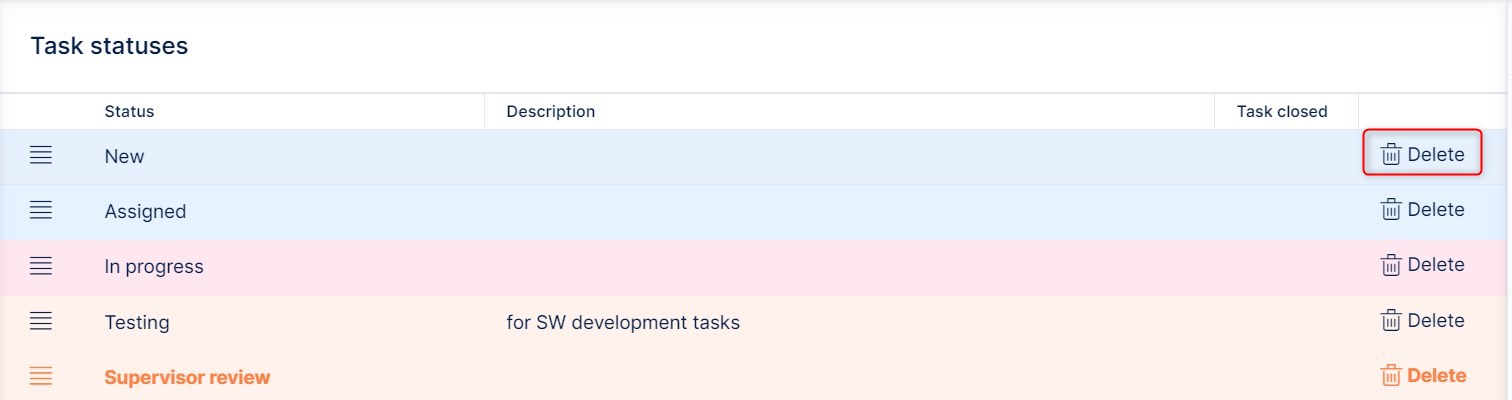This screenshot has width=1512, height=400.
Task: Click drag handle icon for New status
Action: tap(40, 156)
